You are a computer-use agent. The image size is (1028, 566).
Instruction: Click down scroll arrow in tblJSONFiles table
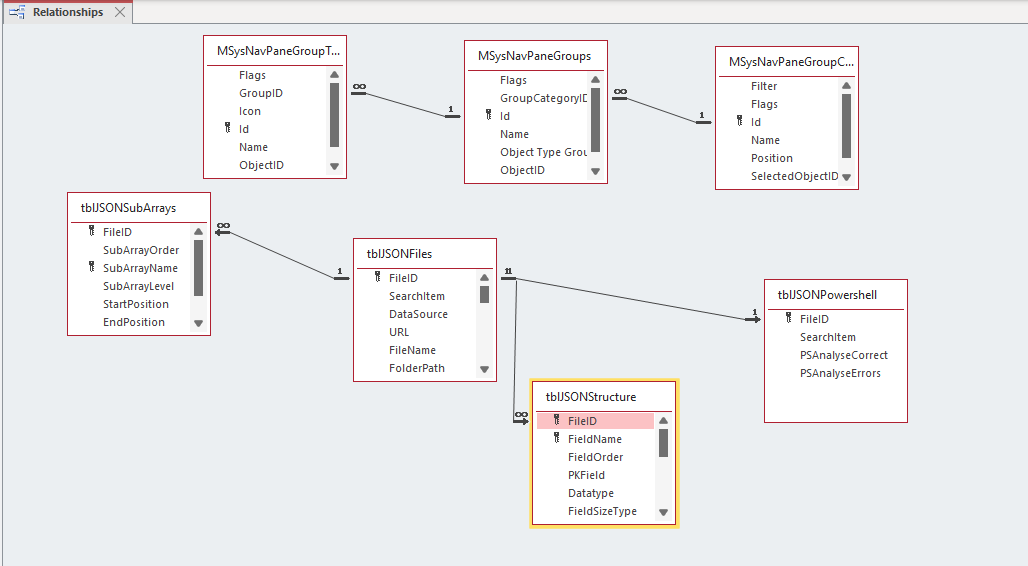click(484, 369)
